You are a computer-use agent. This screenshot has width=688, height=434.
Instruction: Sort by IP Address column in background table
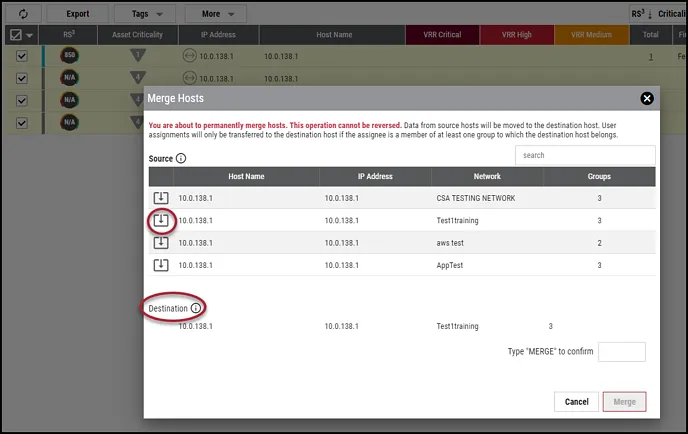[x=218, y=35]
